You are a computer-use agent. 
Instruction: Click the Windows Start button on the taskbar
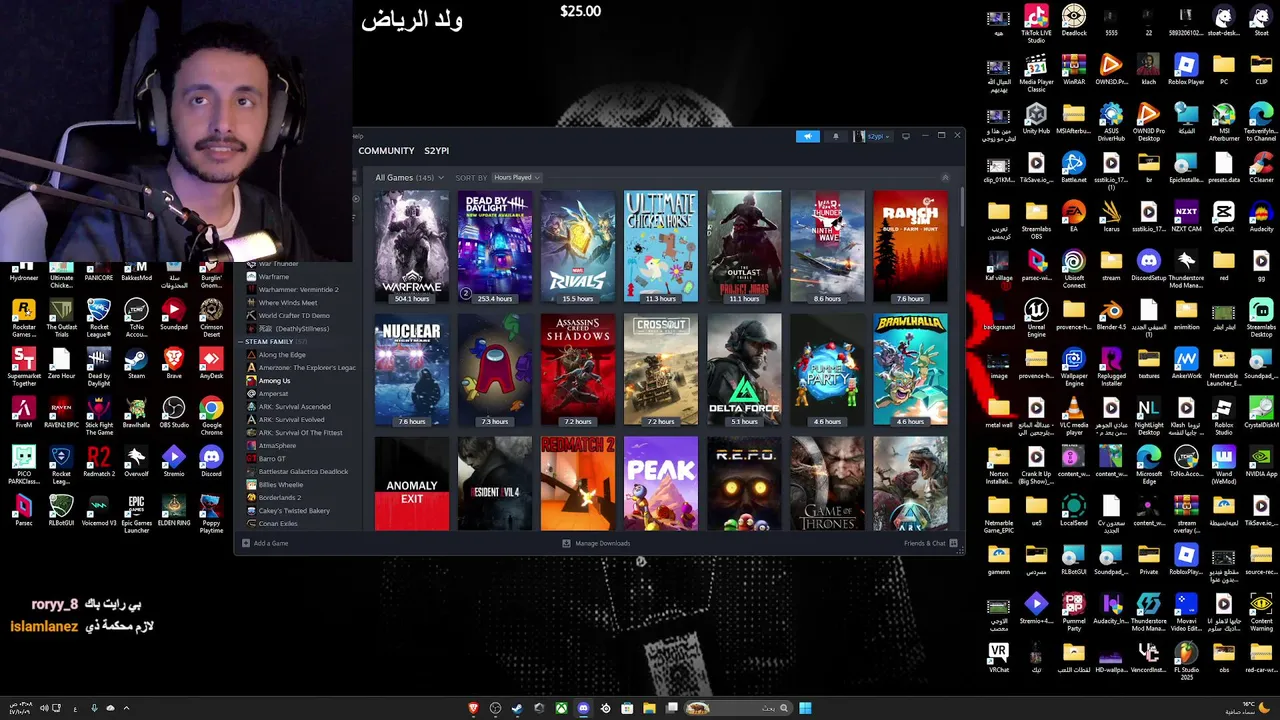(805, 708)
